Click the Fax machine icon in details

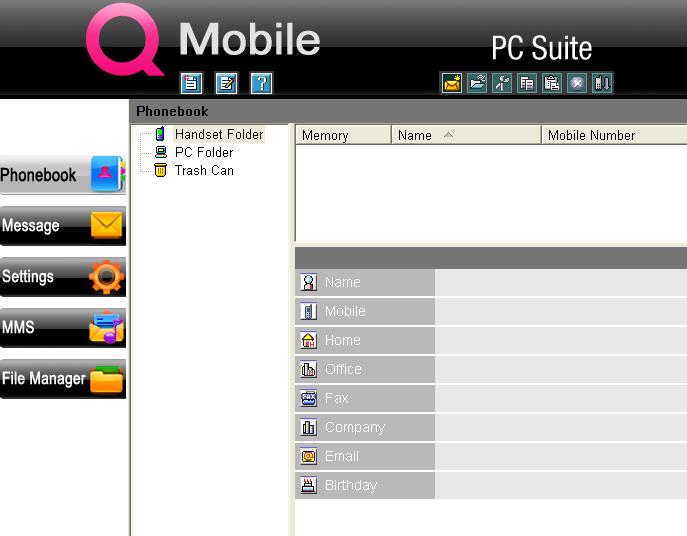pyautogui.click(x=308, y=398)
